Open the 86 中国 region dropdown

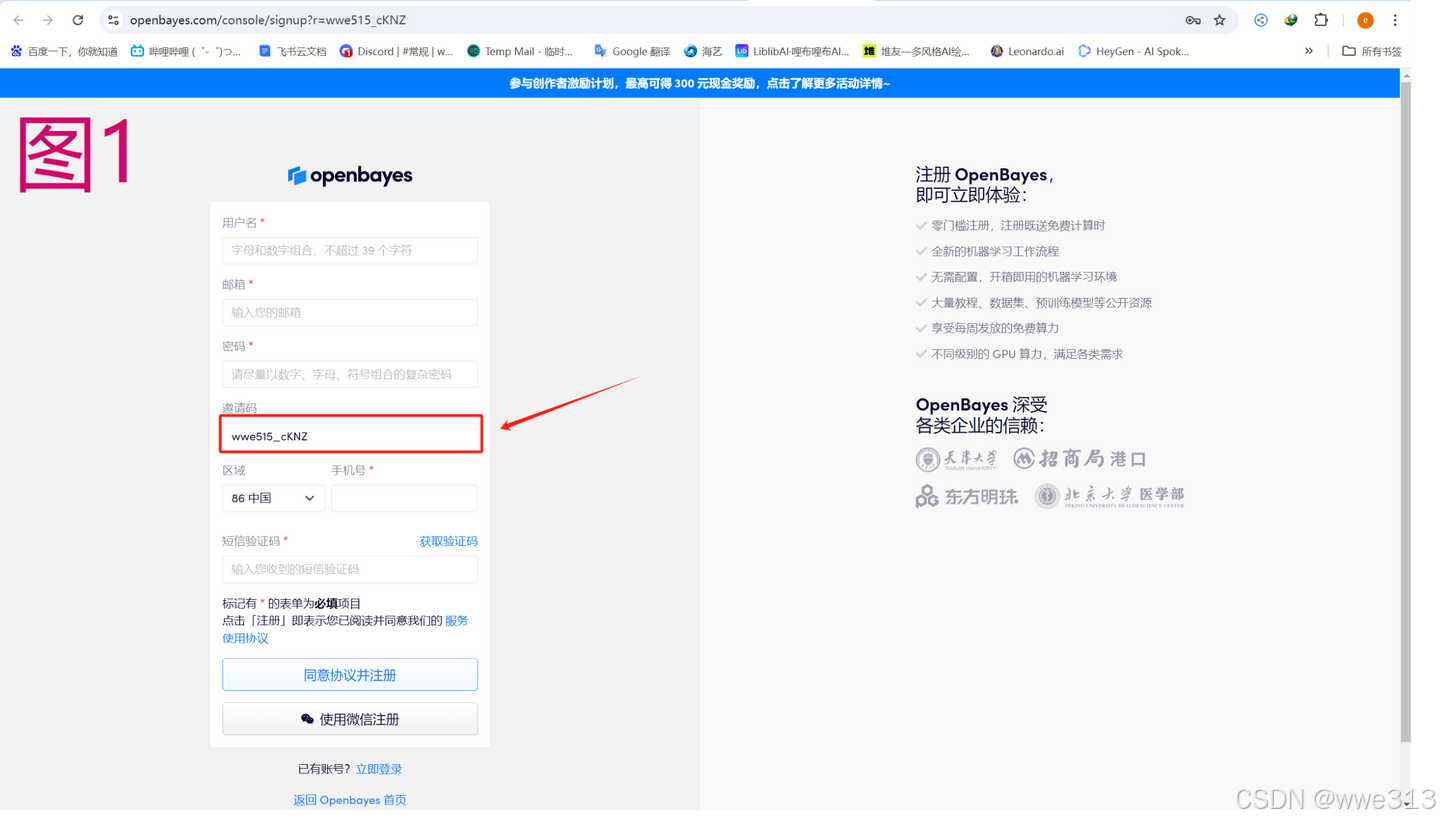click(273, 497)
